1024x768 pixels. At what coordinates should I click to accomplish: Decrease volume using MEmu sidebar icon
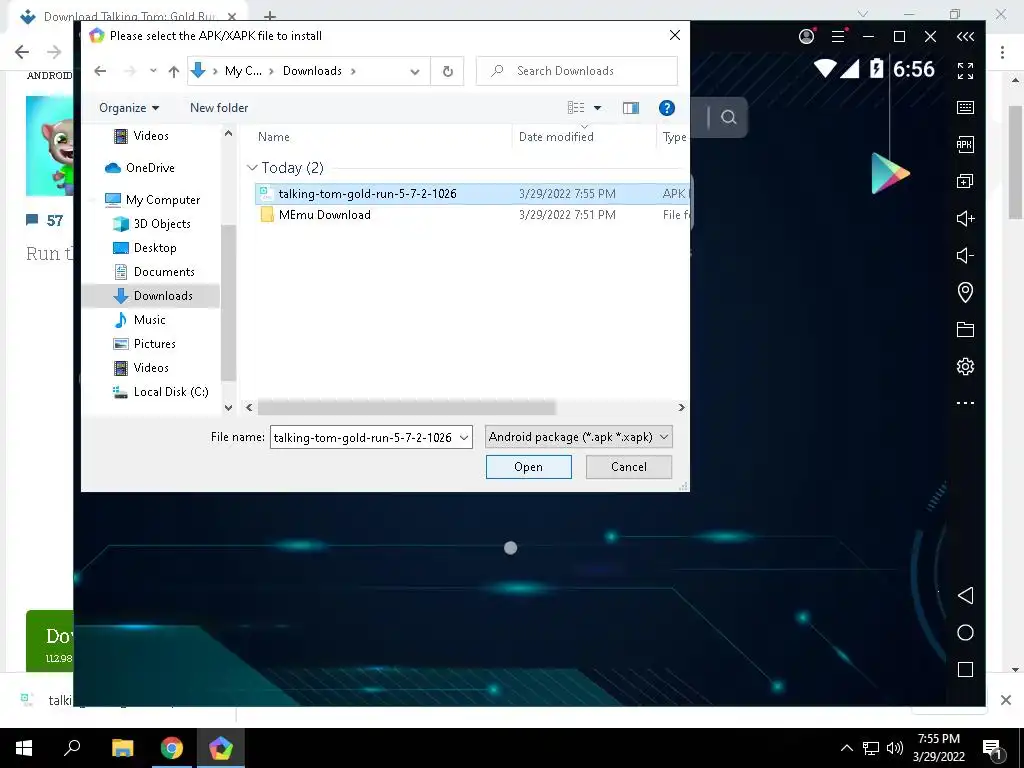[965, 255]
